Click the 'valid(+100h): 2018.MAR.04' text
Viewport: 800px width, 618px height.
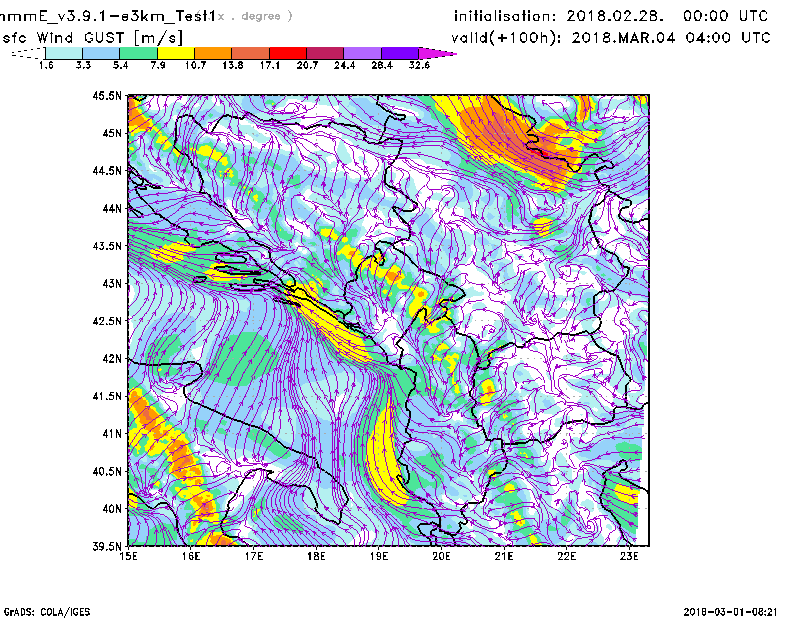[x=563, y=38]
